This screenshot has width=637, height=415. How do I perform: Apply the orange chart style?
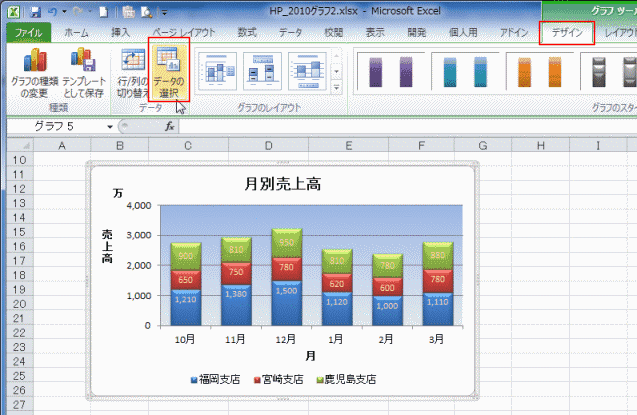[x=540, y=71]
